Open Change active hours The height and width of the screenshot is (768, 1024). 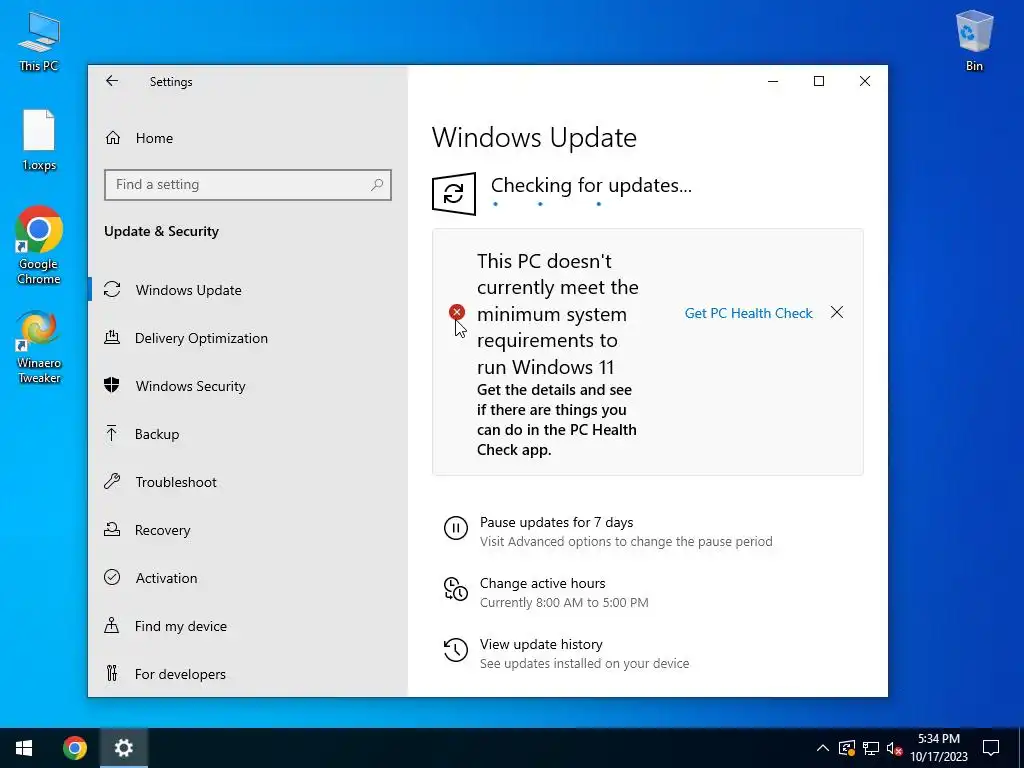coord(543,583)
